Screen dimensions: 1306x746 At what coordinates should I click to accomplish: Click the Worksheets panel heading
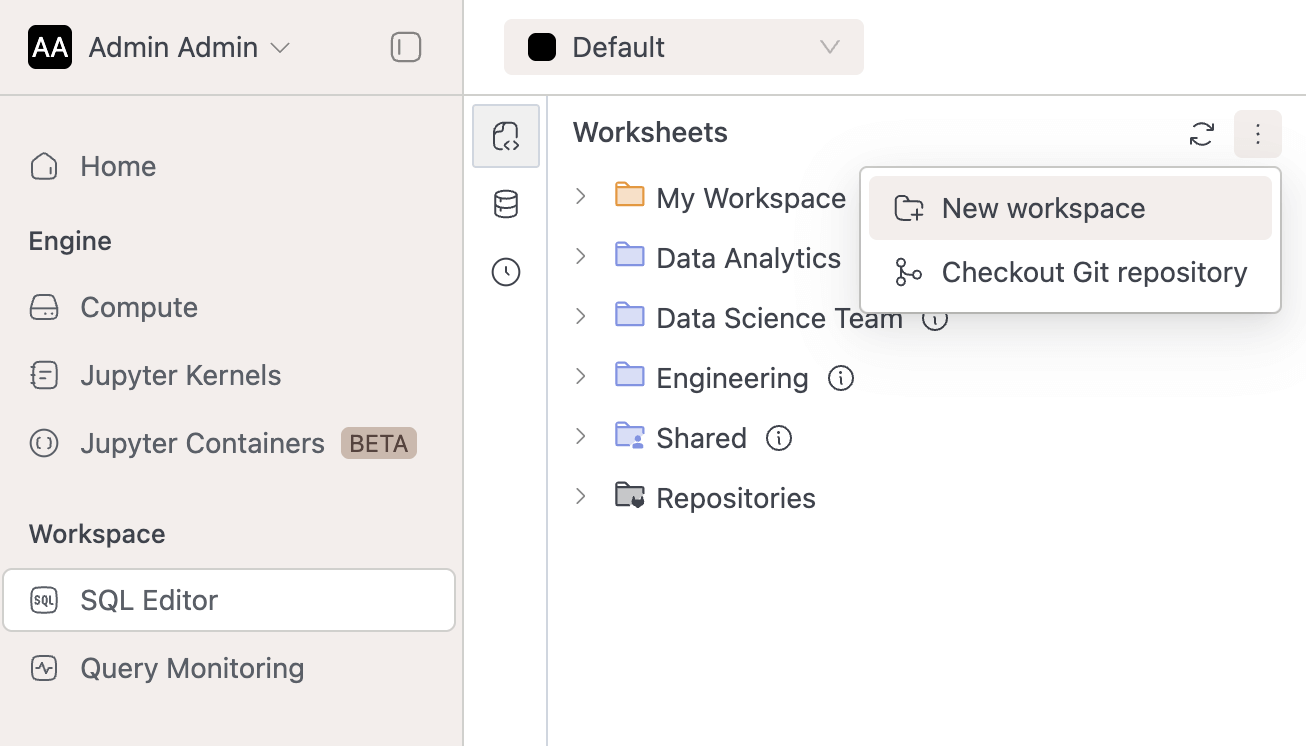click(x=650, y=132)
